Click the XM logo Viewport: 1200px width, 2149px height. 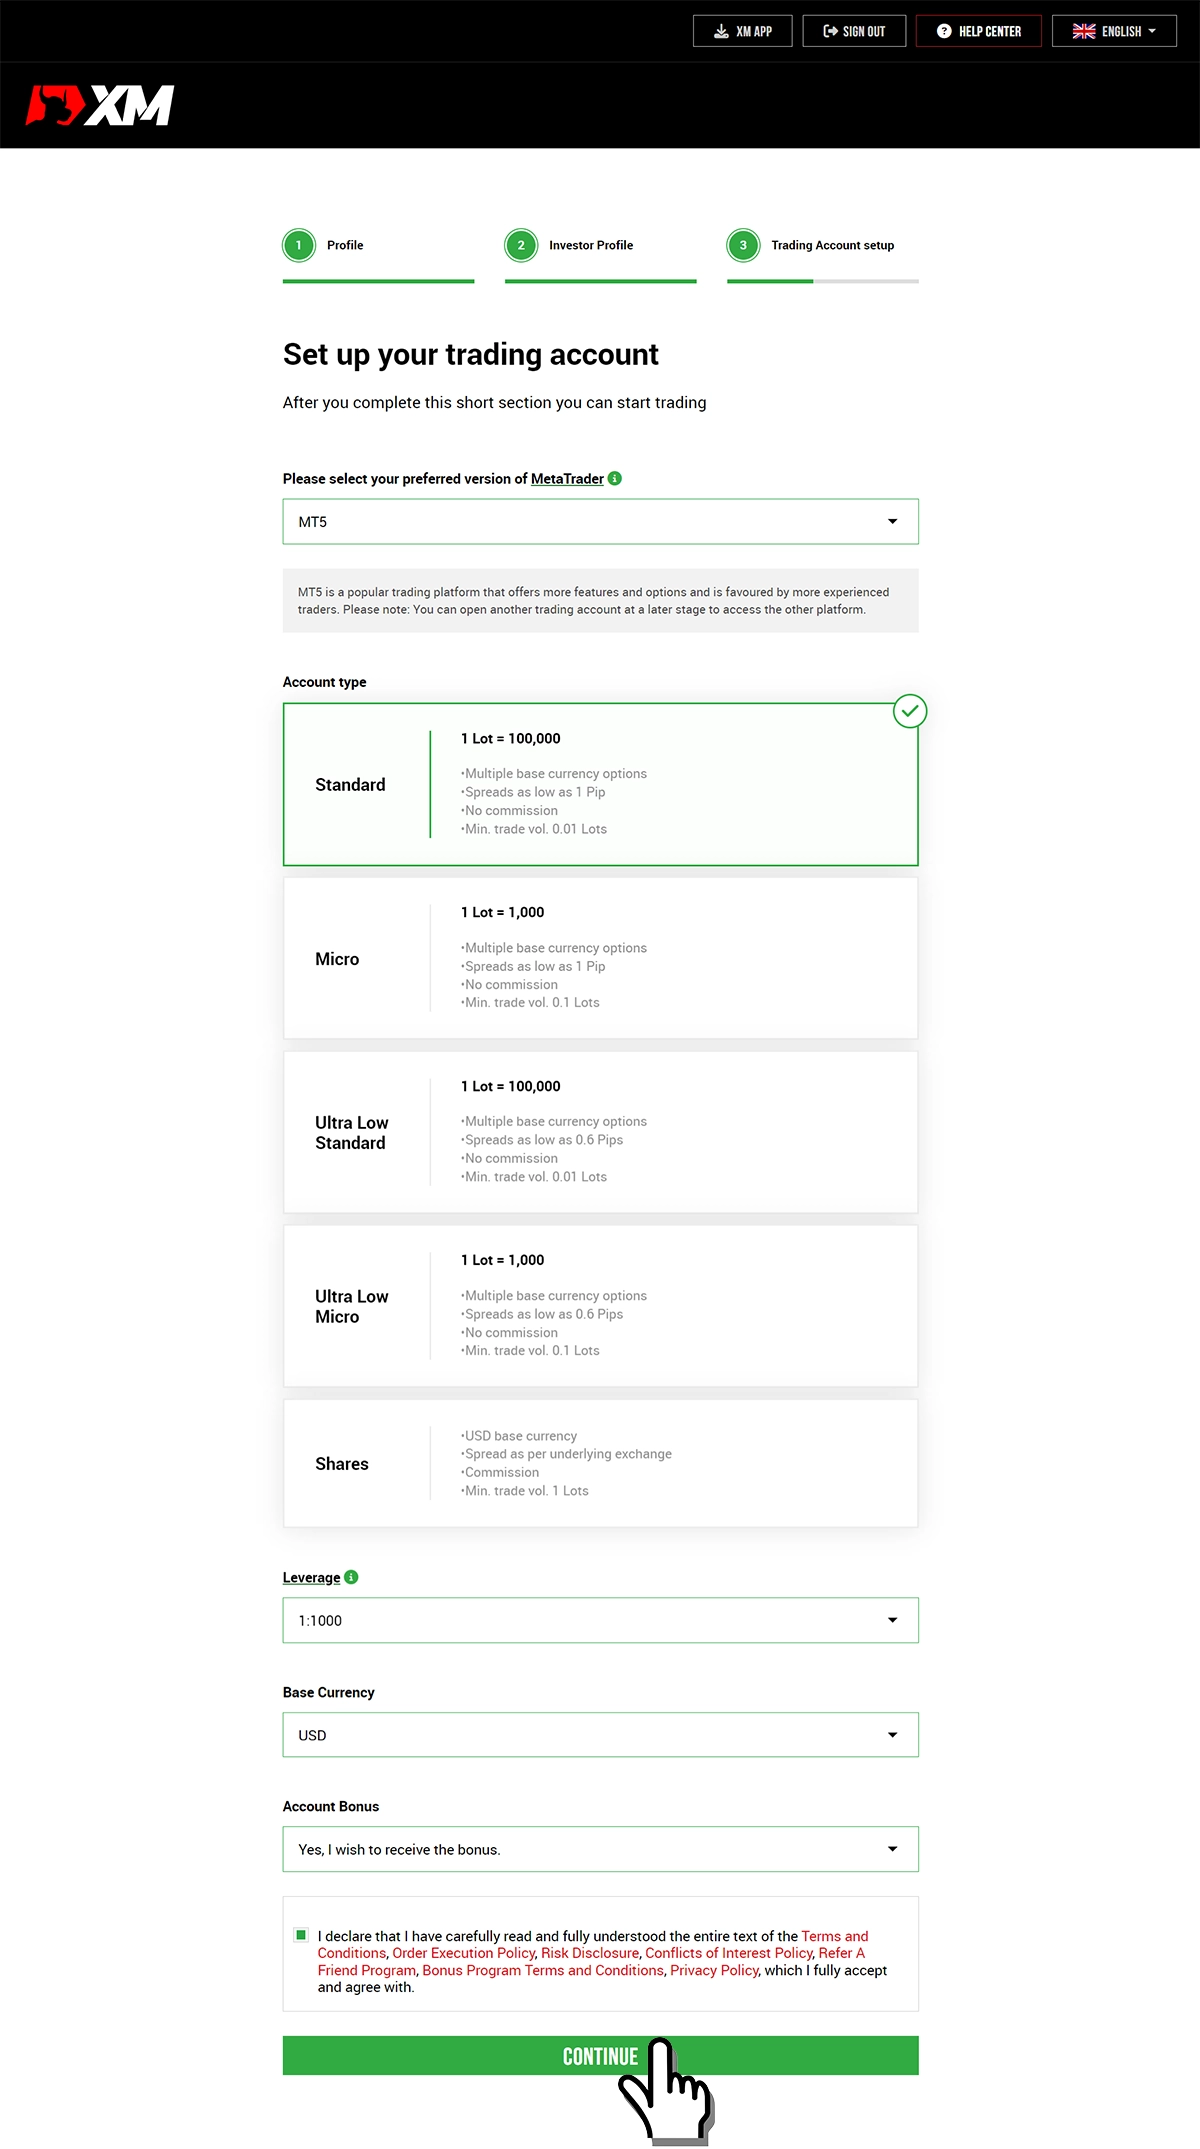point(100,105)
